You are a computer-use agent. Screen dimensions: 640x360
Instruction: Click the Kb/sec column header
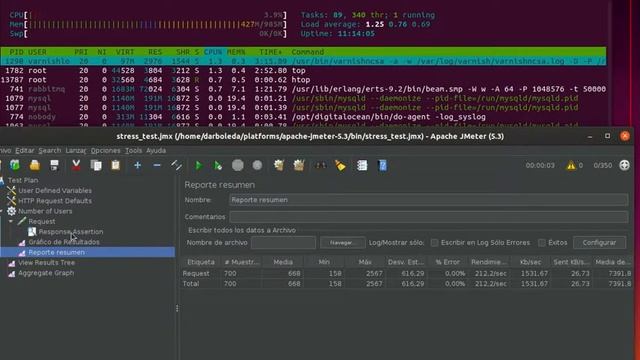530,262
